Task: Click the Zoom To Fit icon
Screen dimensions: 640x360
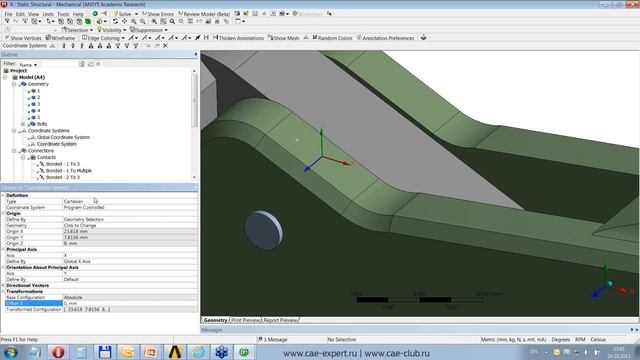Action: tap(154, 21)
